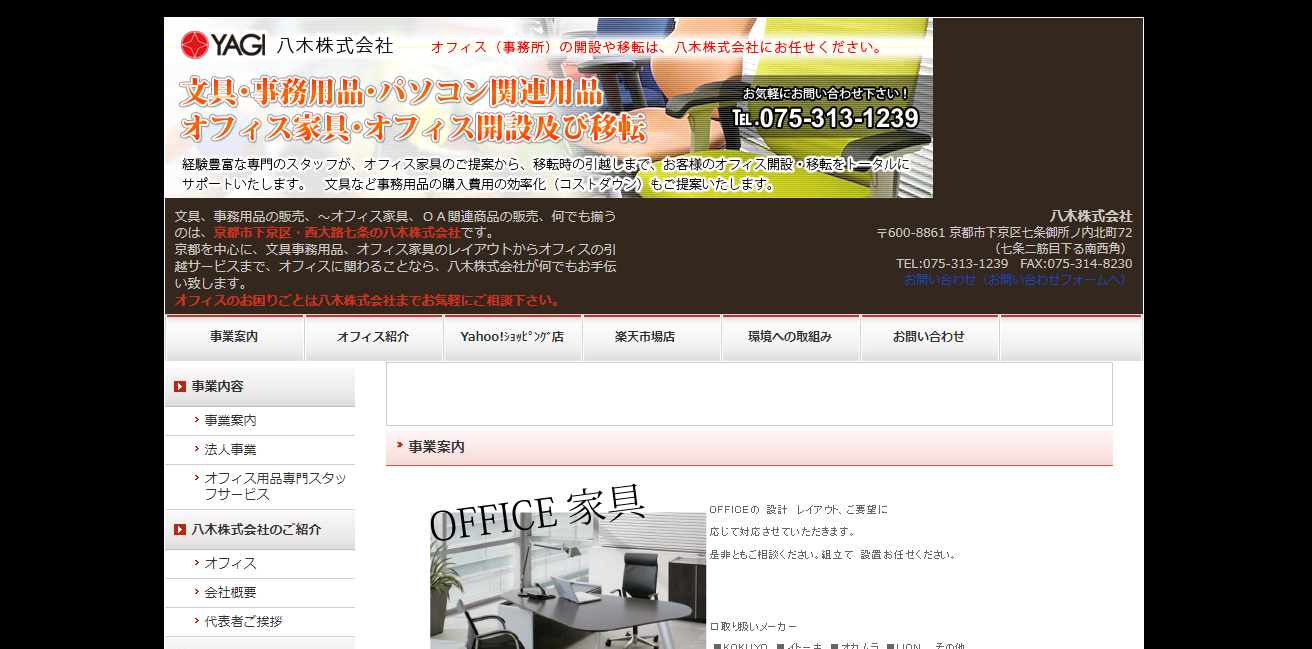Switch to the オフィス紹介 tab
Screen dimensions: 1312x649
(373, 338)
